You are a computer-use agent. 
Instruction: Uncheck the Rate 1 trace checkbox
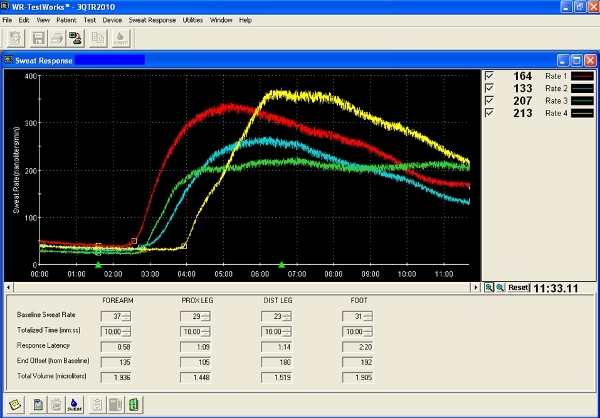489,76
